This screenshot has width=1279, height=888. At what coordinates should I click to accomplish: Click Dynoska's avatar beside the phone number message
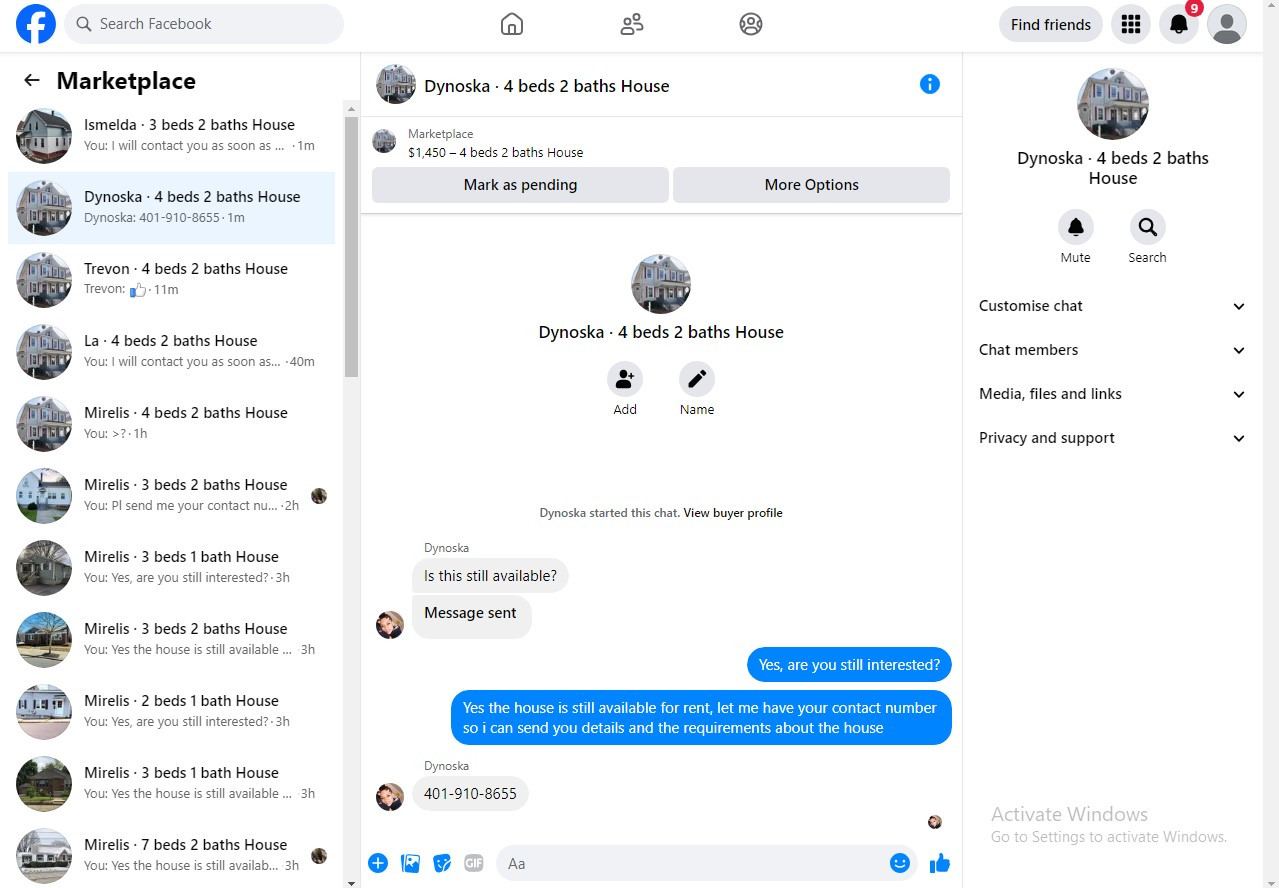tap(390, 796)
